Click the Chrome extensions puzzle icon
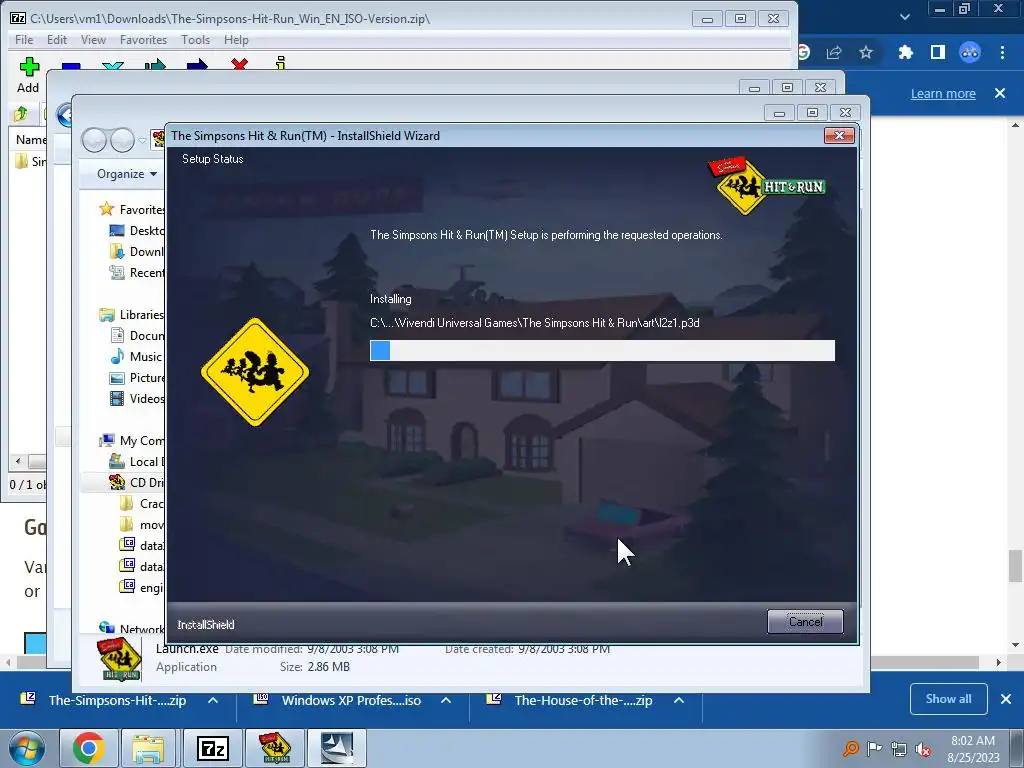 click(905, 52)
